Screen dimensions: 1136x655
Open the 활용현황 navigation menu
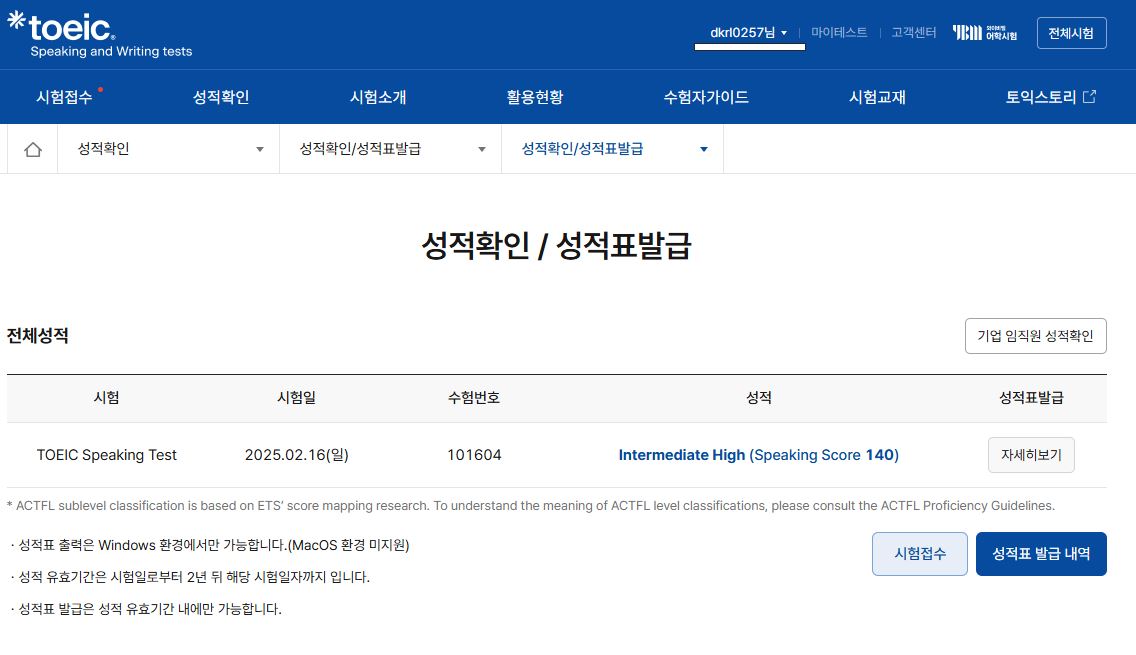535,97
